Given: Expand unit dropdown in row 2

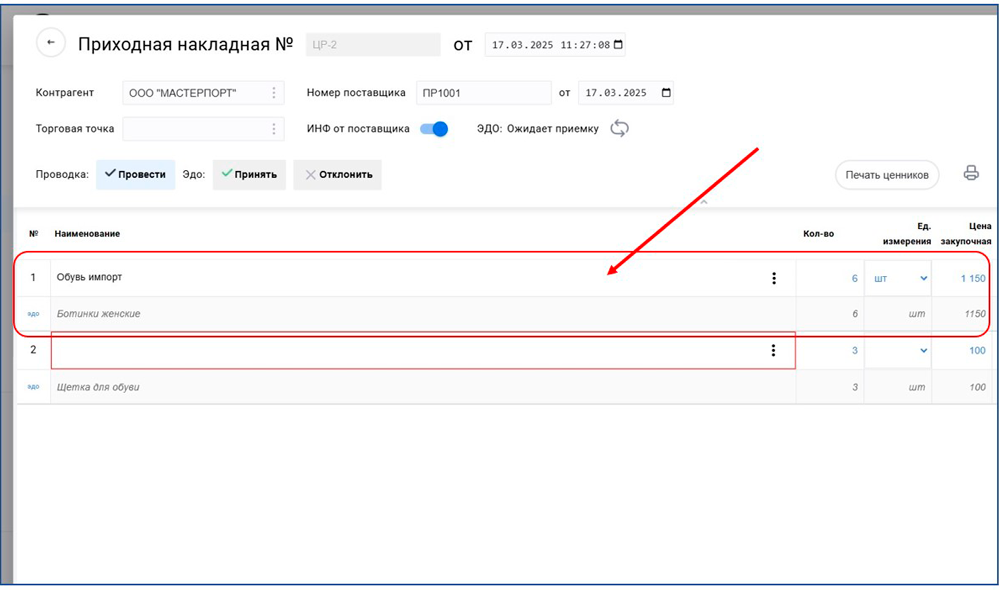Looking at the screenshot, I should click(x=922, y=350).
